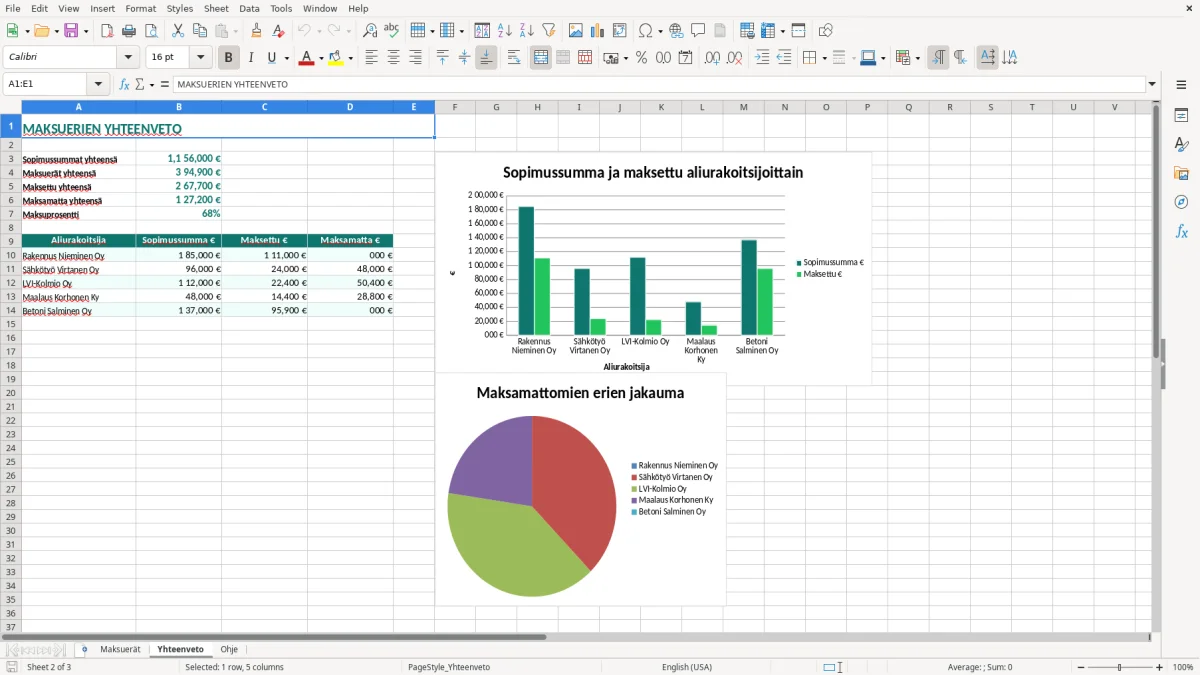This screenshot has height=675, width=1200.
Task: Click the Insert Image icon
Action: pos(576,31)
